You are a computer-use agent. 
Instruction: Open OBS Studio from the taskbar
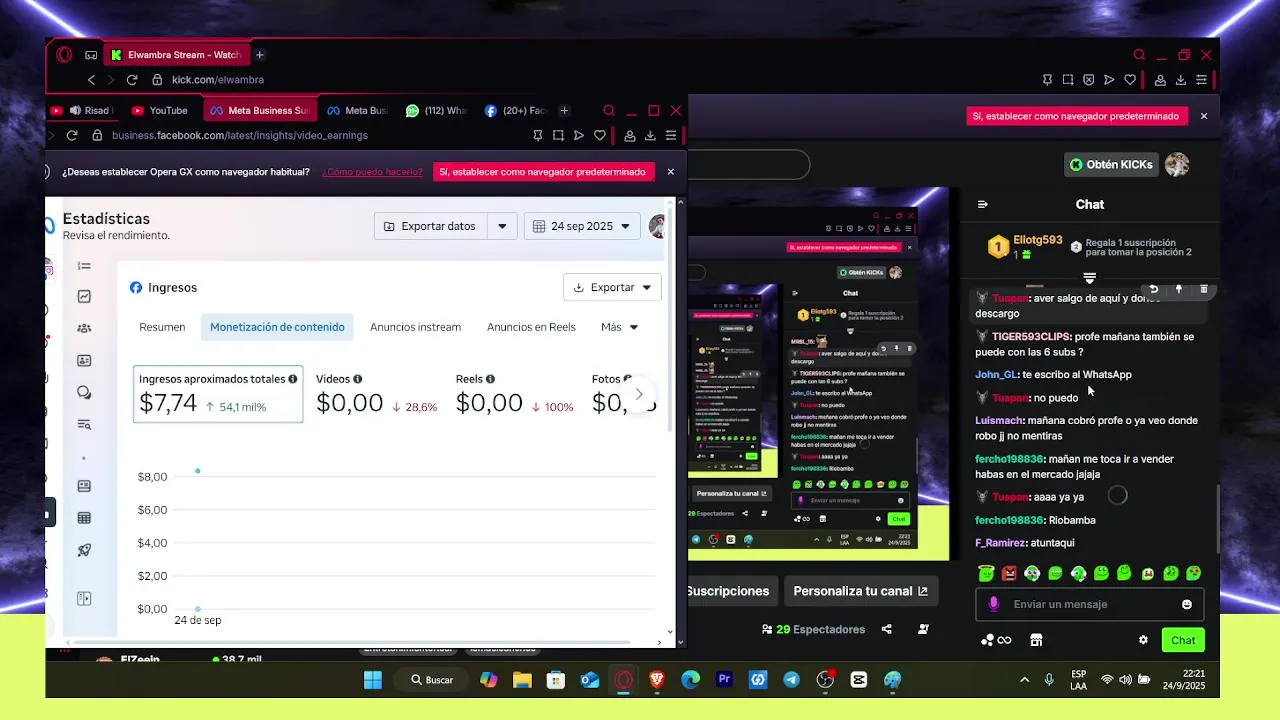click(825, 680)
